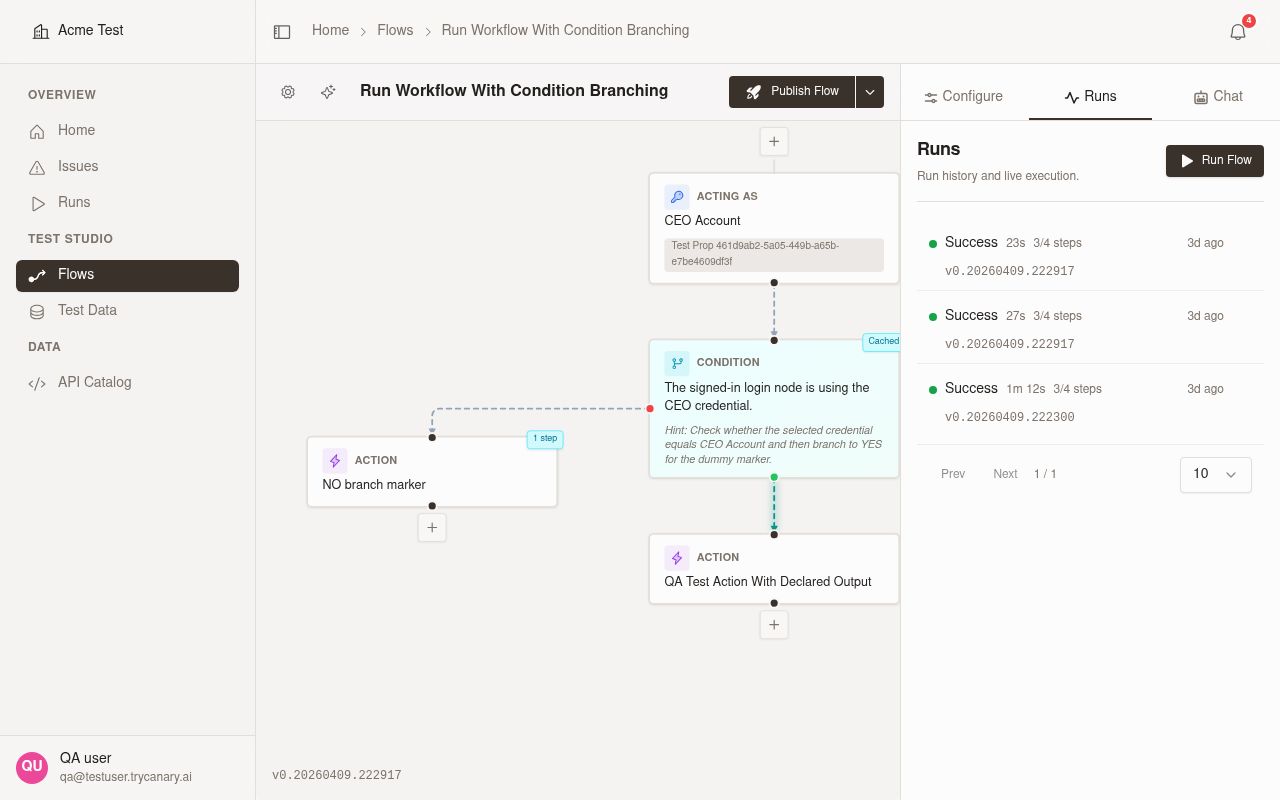Add a step above the Acting As node
Viewport: 1280px width, 800px height.
[774, 142]
